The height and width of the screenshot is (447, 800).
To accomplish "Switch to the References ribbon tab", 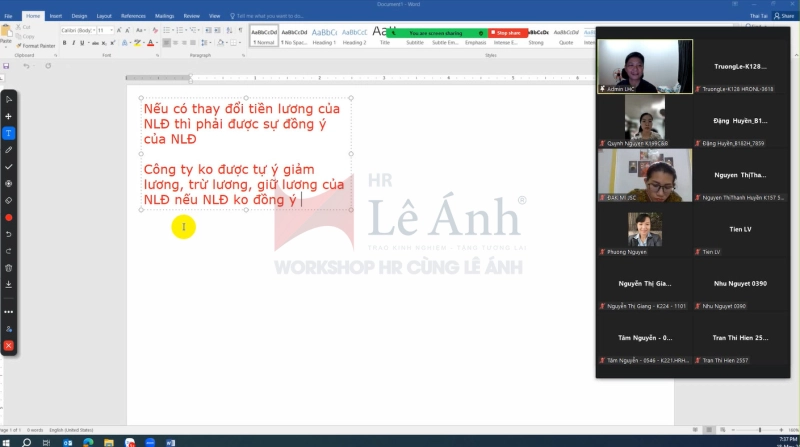I will pyautogui.click(x=132, y=16).
